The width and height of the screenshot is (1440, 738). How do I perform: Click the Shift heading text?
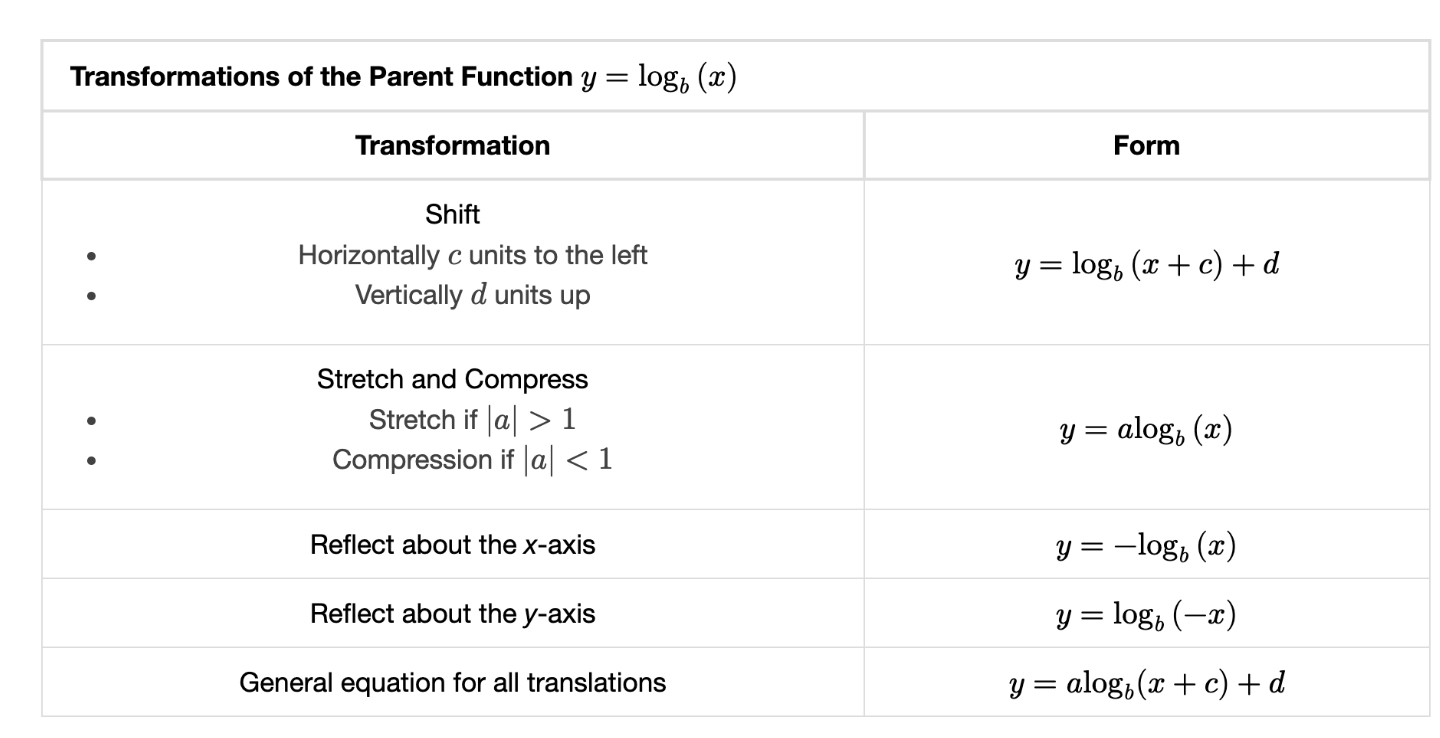pos(453,214)
